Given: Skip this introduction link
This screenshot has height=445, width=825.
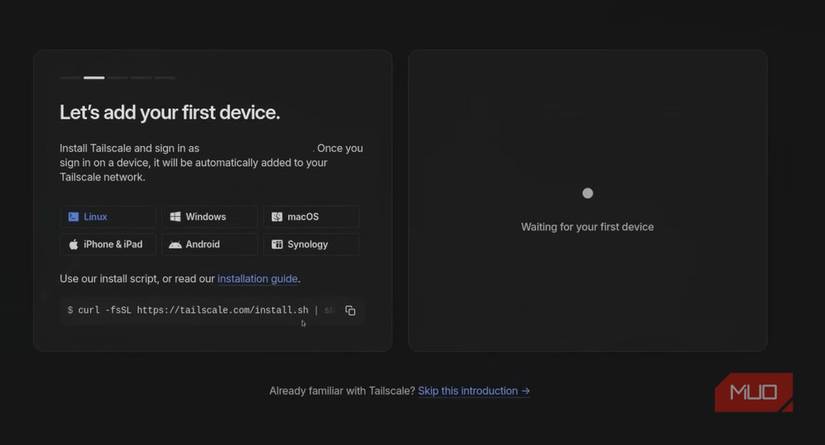Looking at the screenshot, I should (x=474, y=391).
